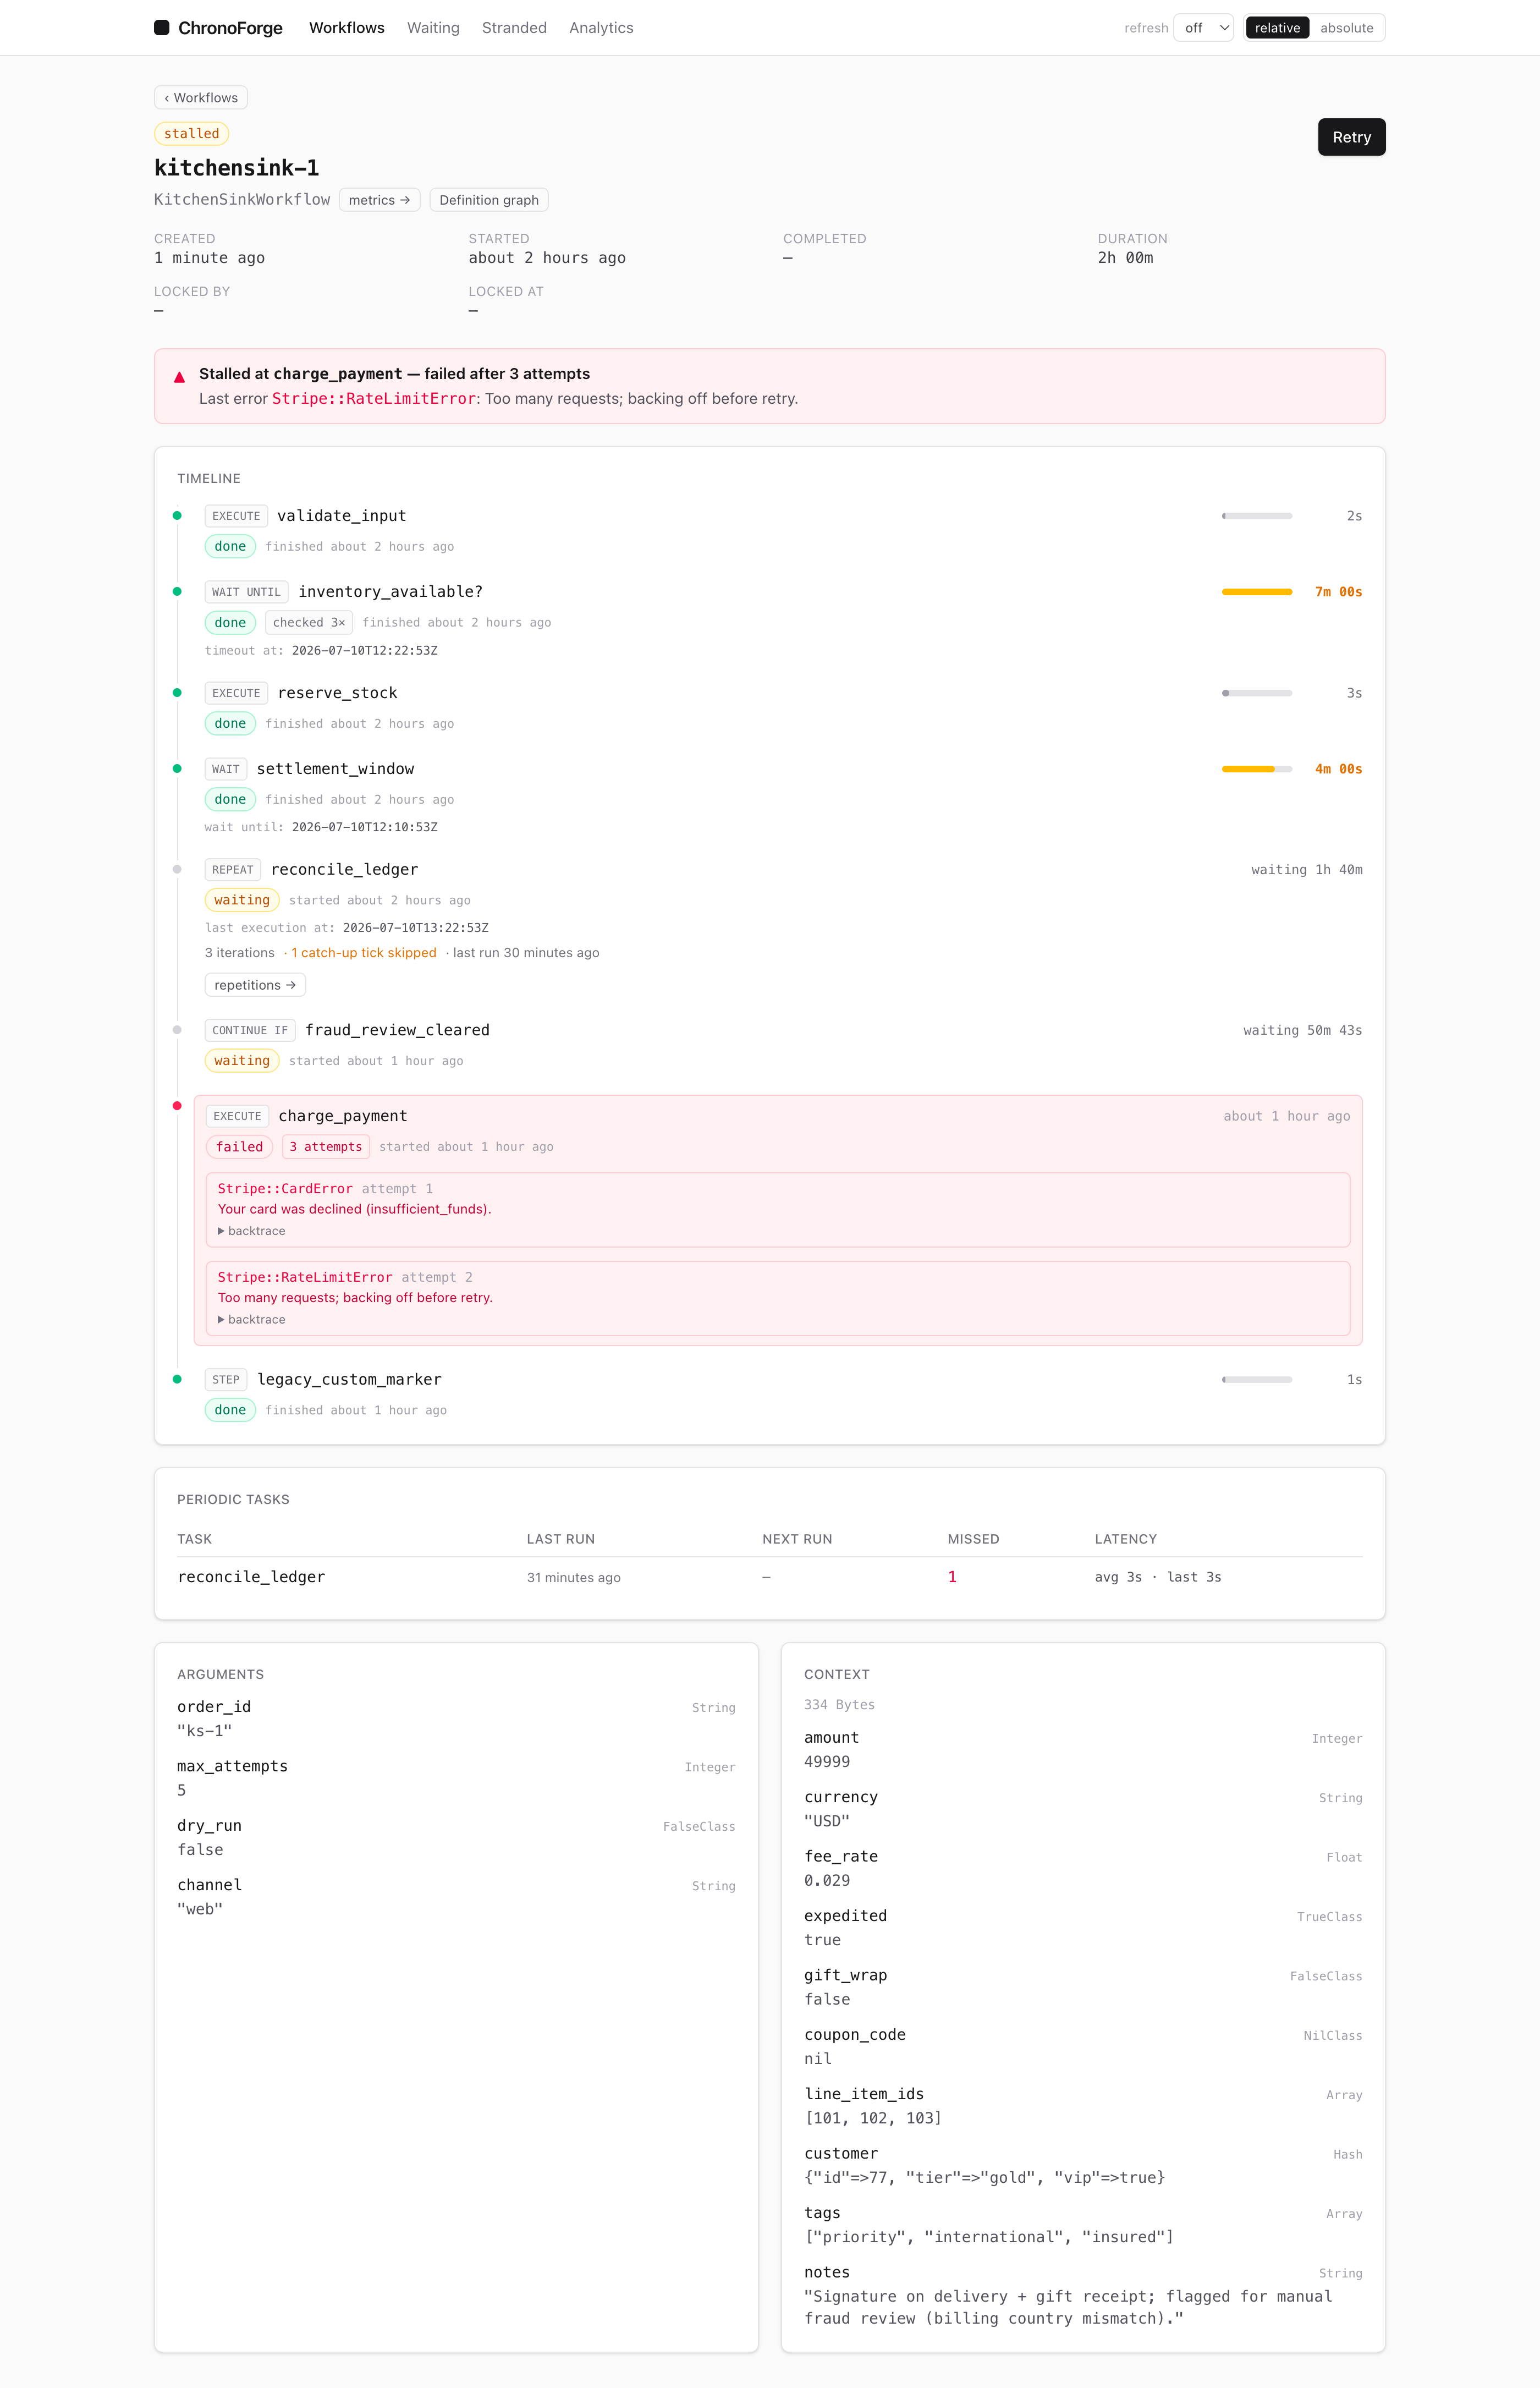Click the red warning triangle in stall alert
This screenshot has width=1540, height=2388.
click(x=179, y=377)
